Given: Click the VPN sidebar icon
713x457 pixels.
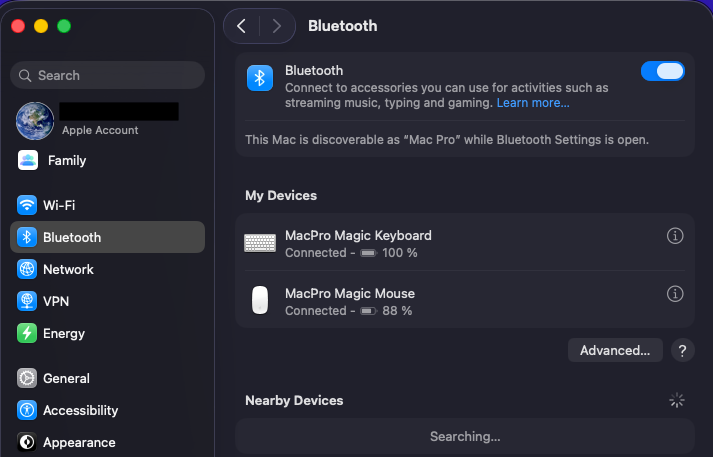Looking at the screenshot, I should coord(27,301).
